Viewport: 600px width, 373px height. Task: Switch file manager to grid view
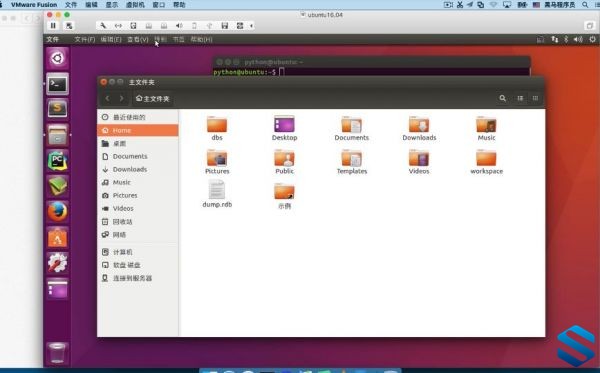pos(535,98)
